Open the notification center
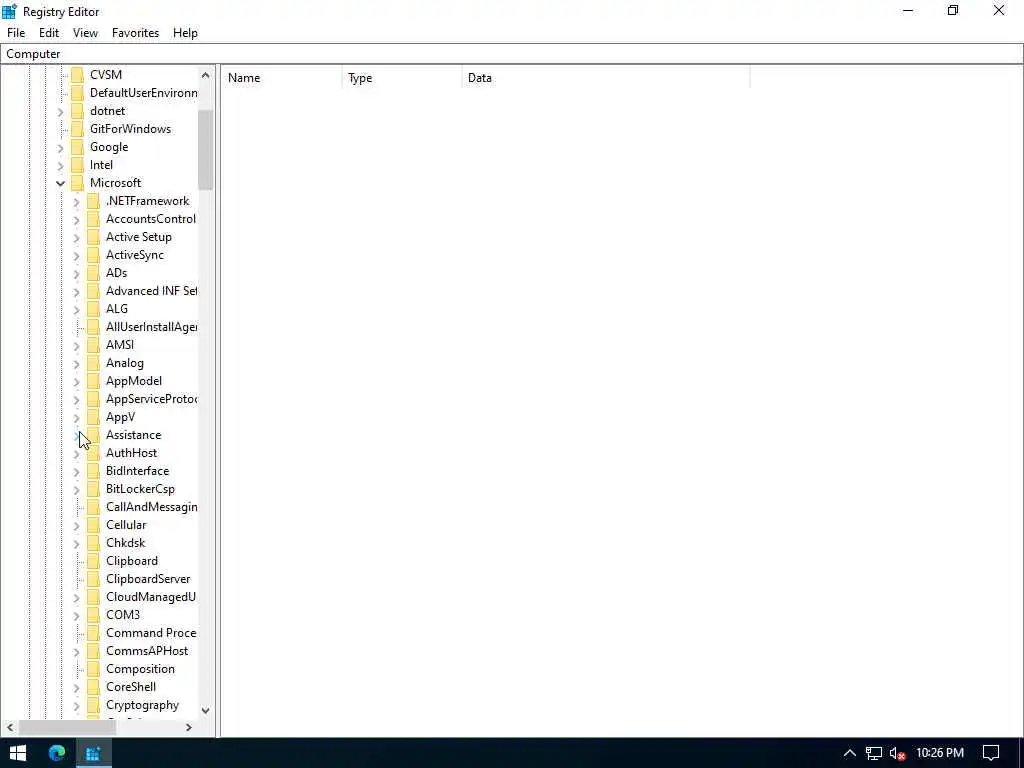 991,753
